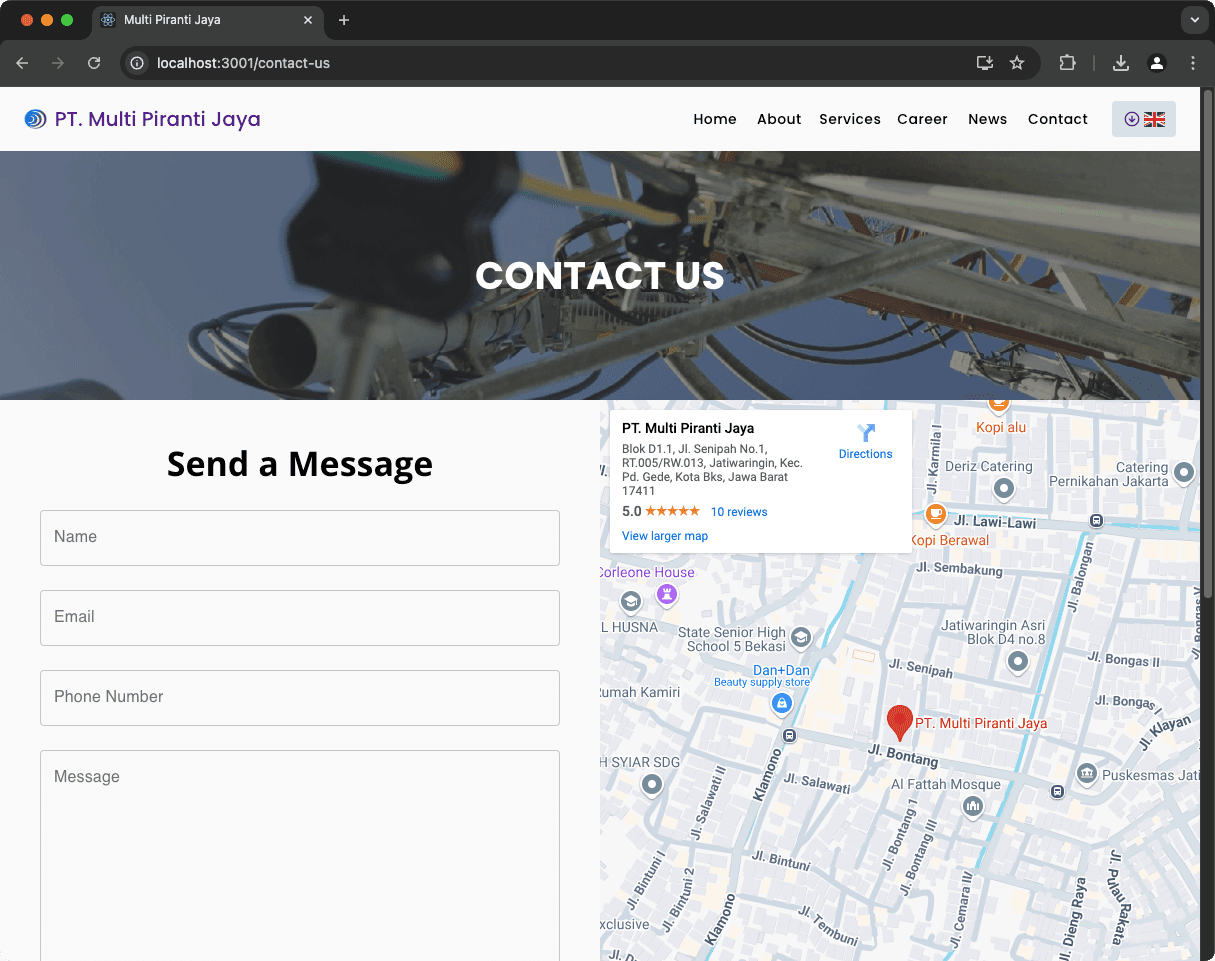Click the bus stop icon on Jl. Lawi-Lawi
This screenshot has height=961, width=1215.
coord(1096,520)
